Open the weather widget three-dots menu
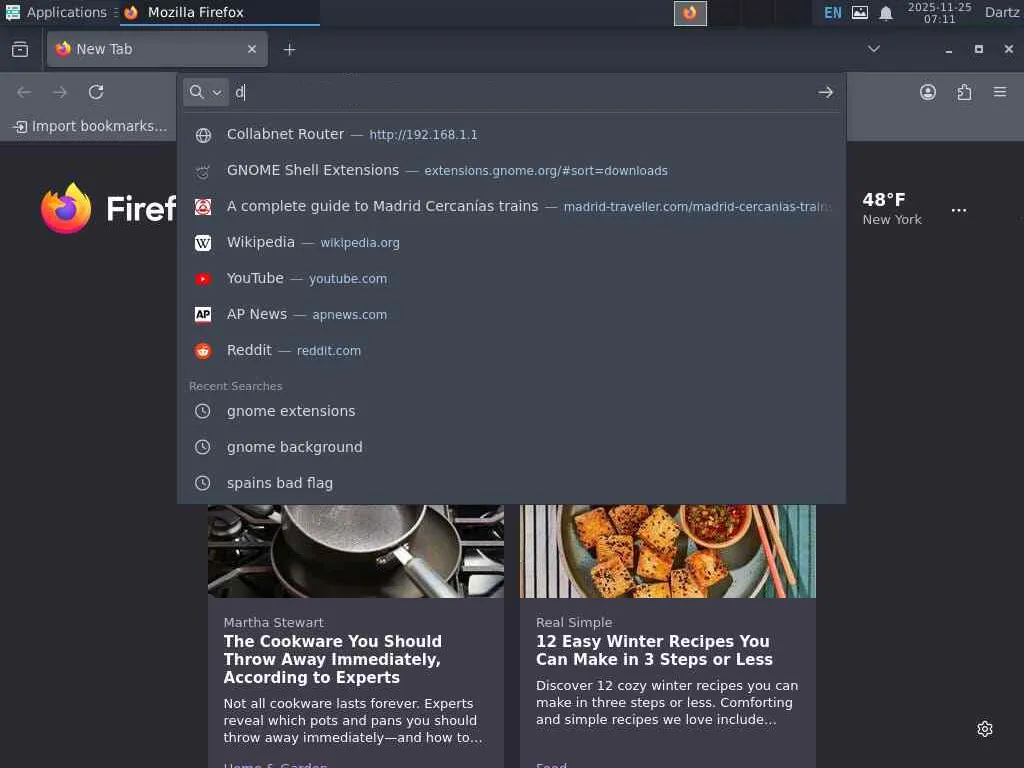The height and width of the screenshot is (768, 1024). click(959, 210)
